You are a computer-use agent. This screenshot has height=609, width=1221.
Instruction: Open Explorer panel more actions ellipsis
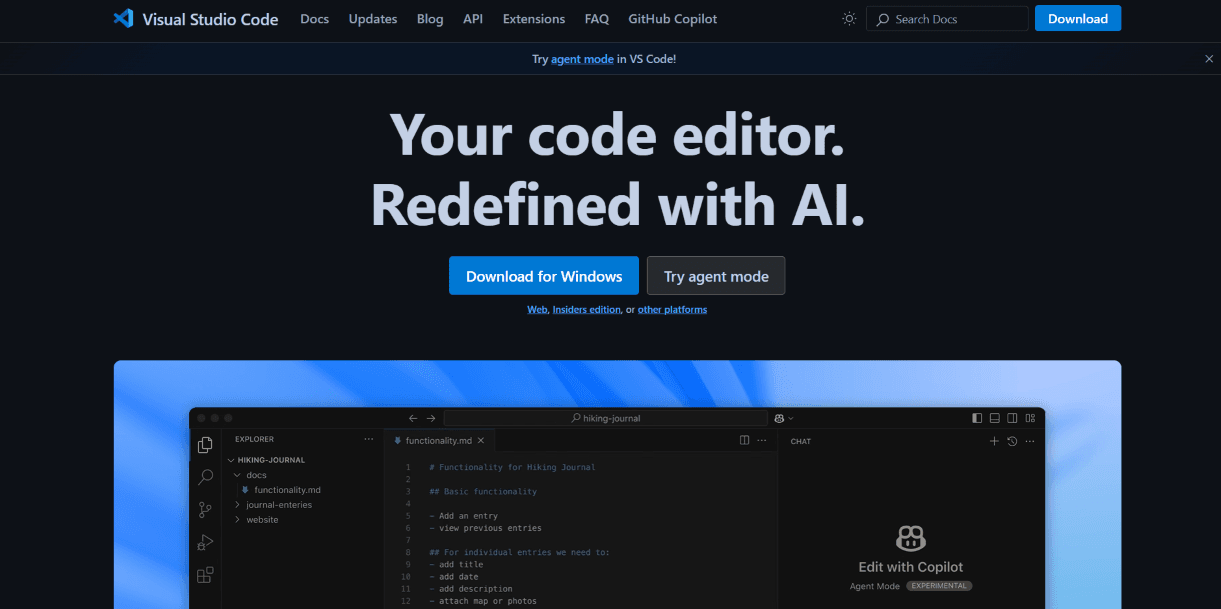(368, 439)
